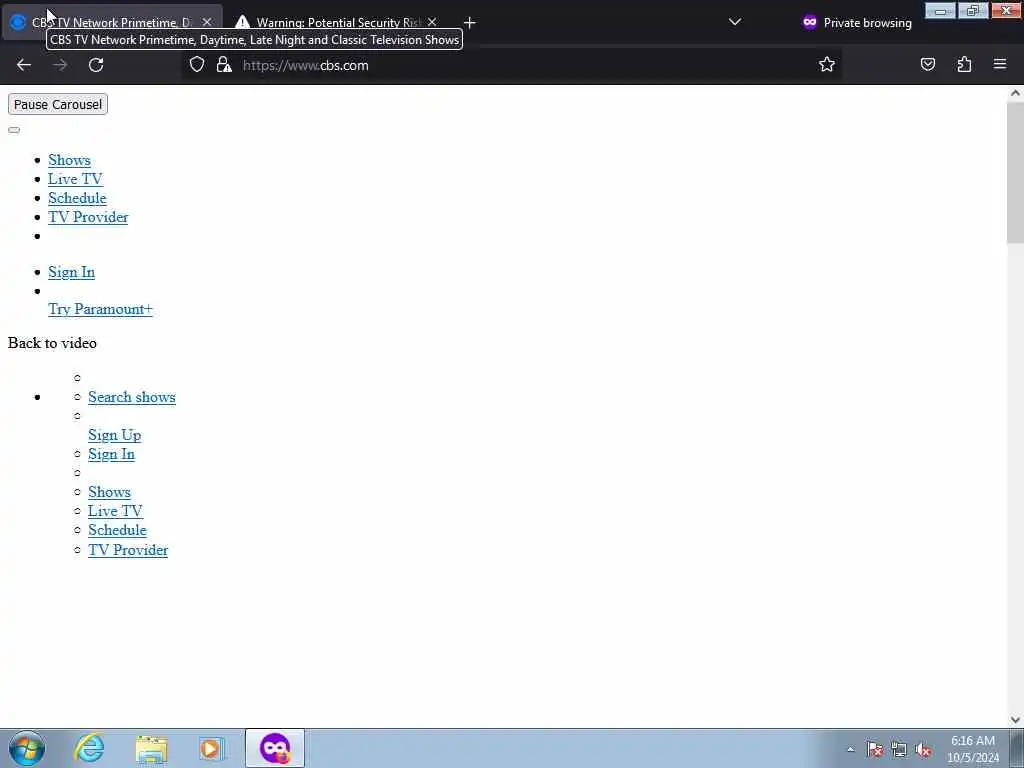This screenshot has width=1024, height=768.
Task: Open the Schedule link in the top list
Action: (x=77, y=198)
